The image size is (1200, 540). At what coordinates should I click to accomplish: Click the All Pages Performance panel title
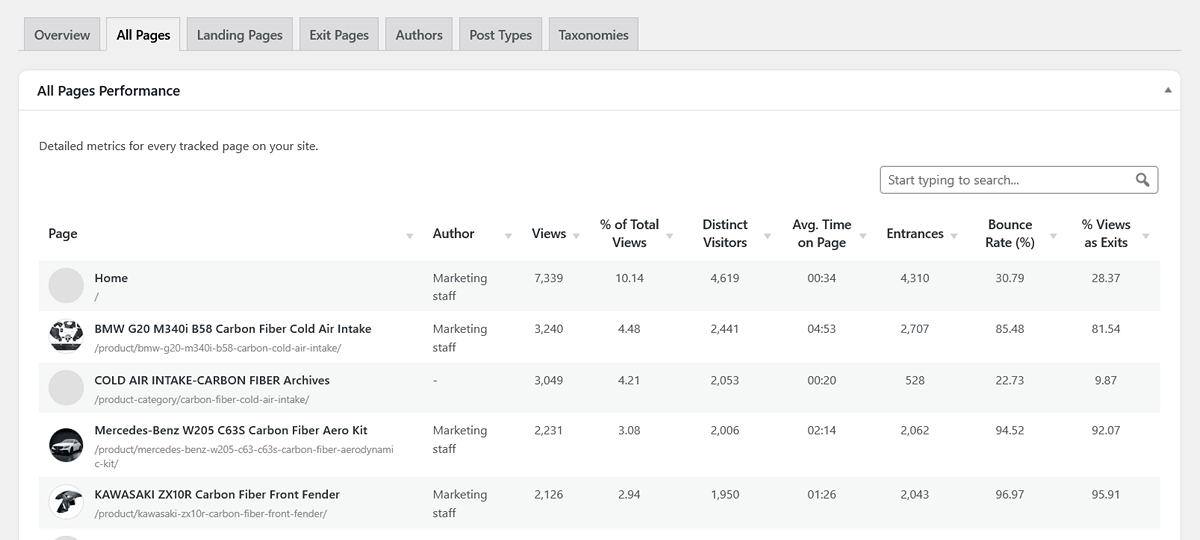[109, 90]
